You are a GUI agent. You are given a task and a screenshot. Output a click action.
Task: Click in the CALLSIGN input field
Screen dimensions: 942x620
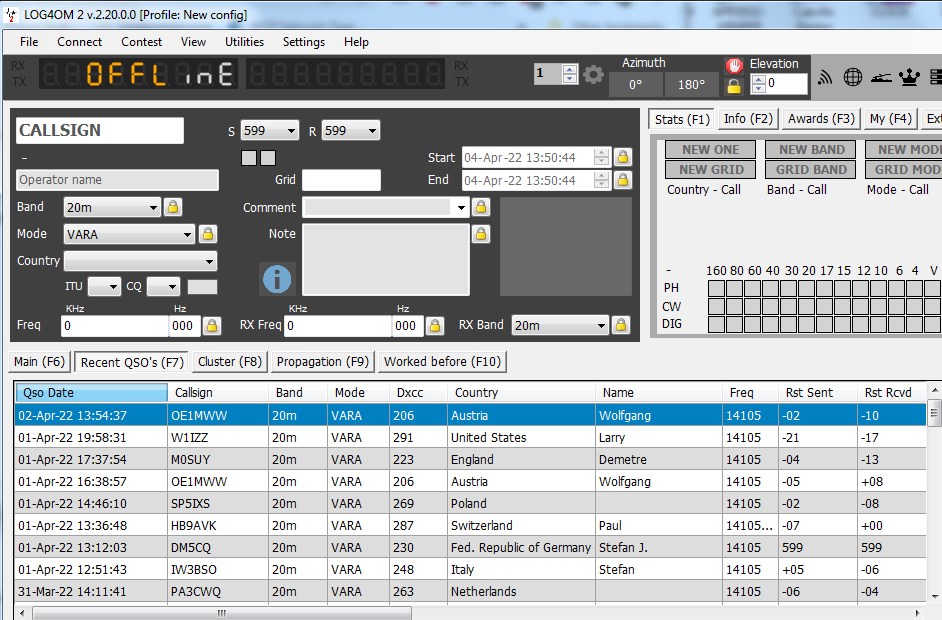(100, 130)
